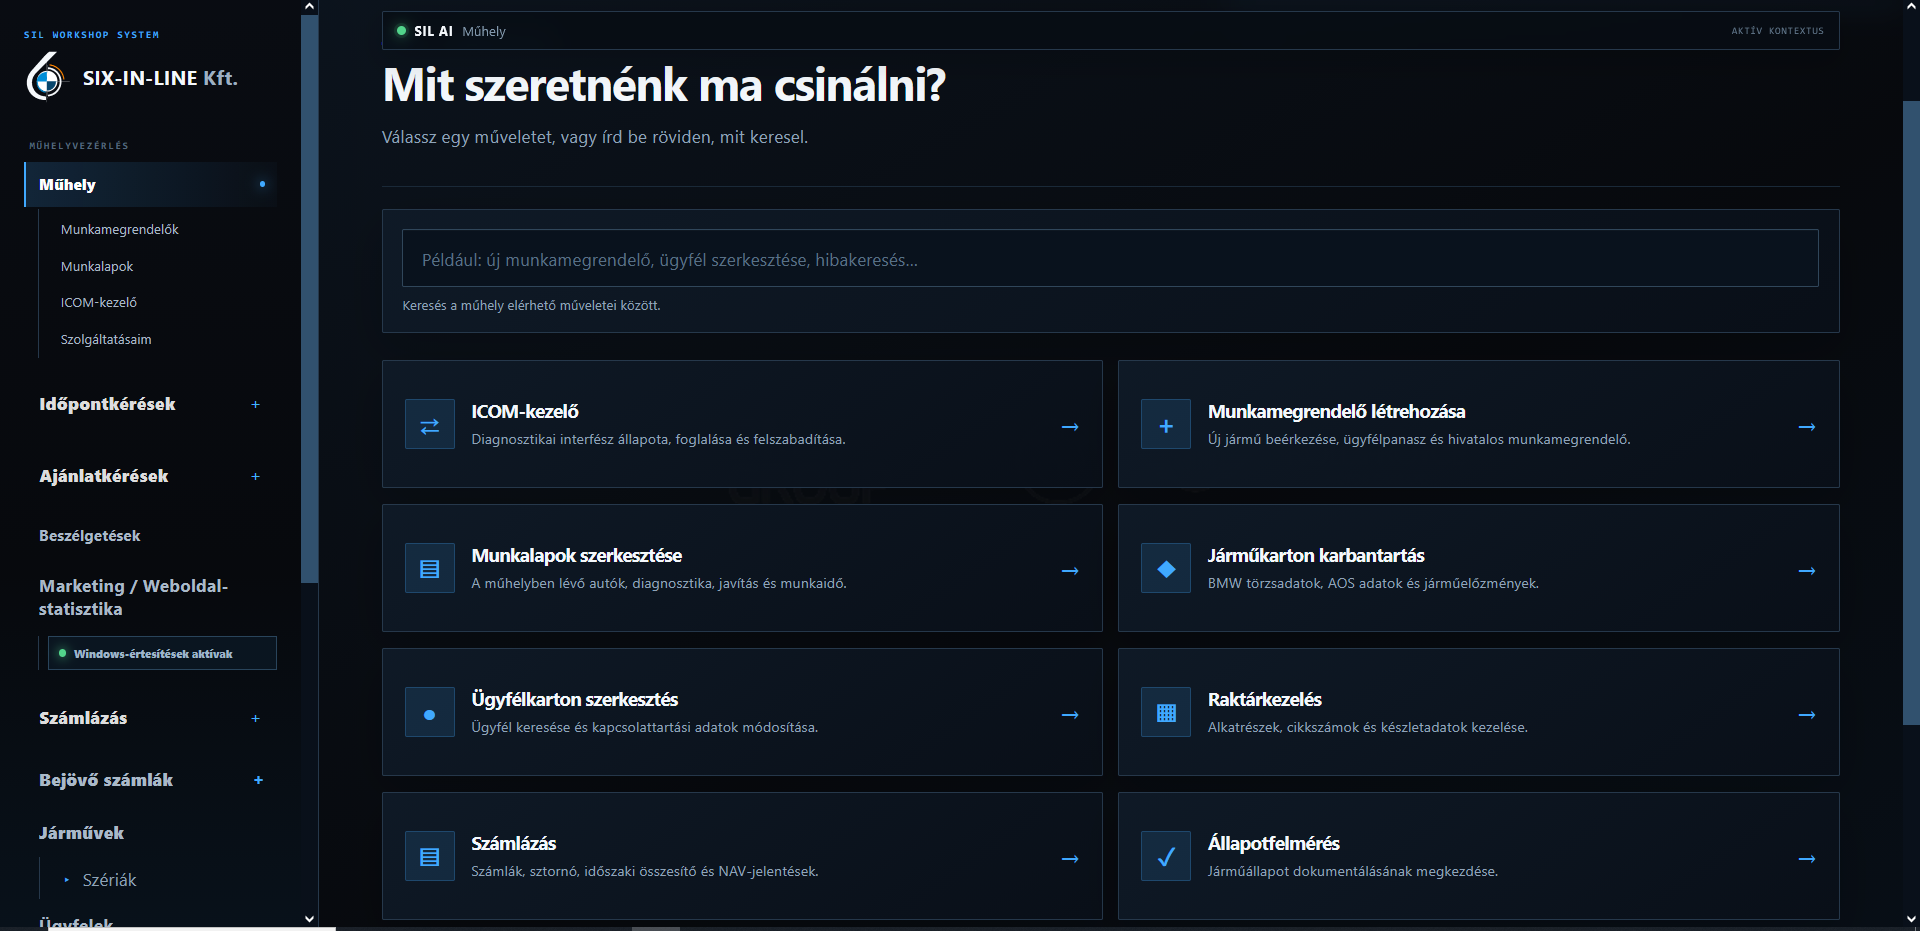Click the arrow on Munkamegrendelő létrehozása card

1807,427
